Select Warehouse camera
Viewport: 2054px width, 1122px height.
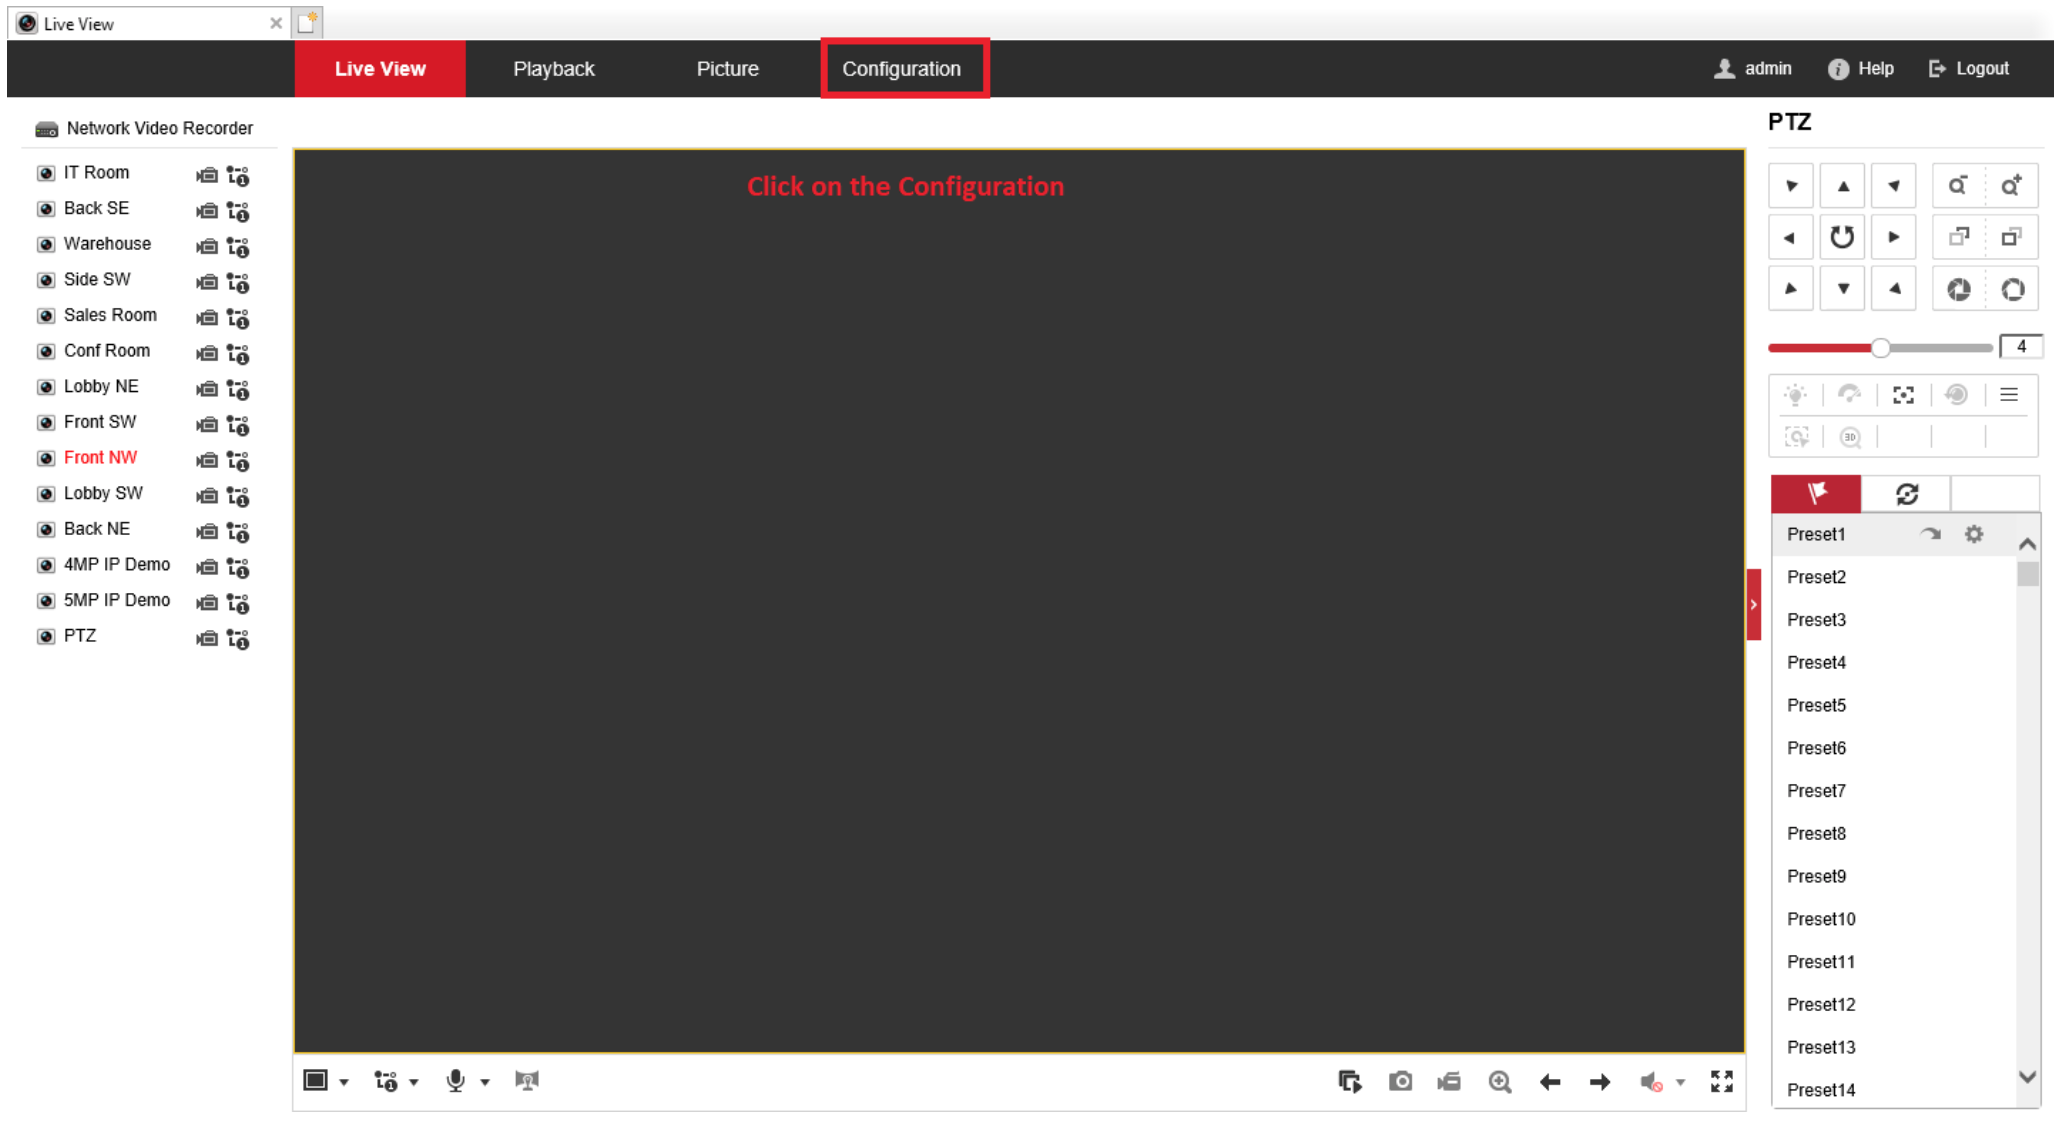click(x=107, y=243)
